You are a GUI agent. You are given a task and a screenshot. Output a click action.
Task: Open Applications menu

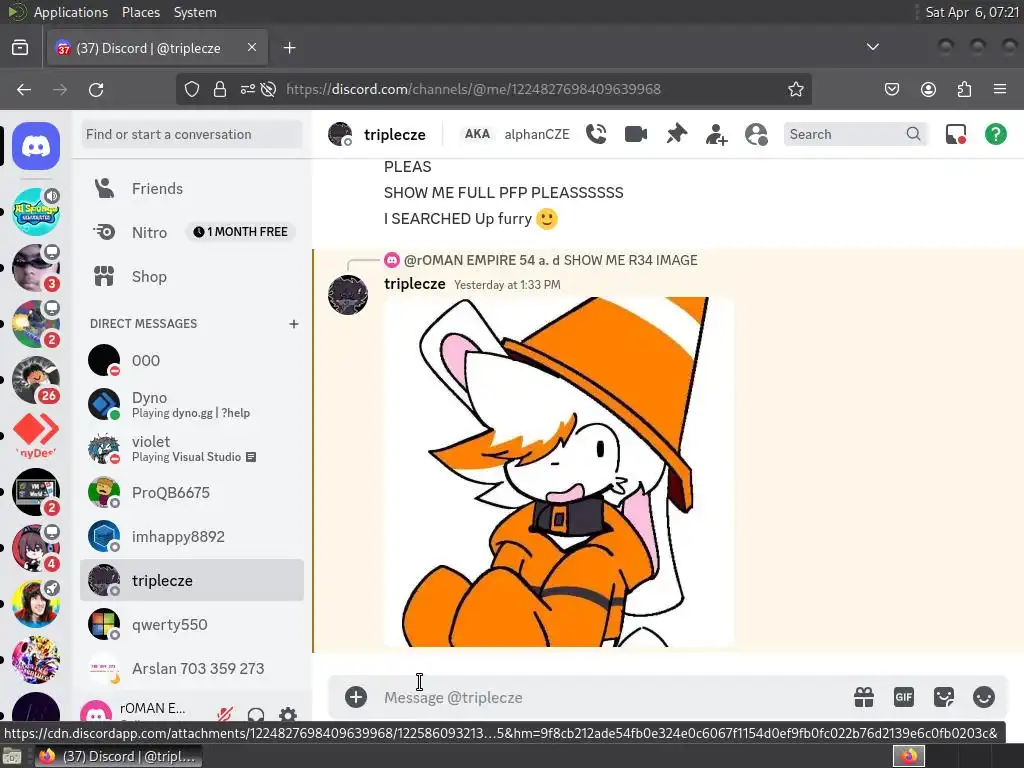click(71, 12)
